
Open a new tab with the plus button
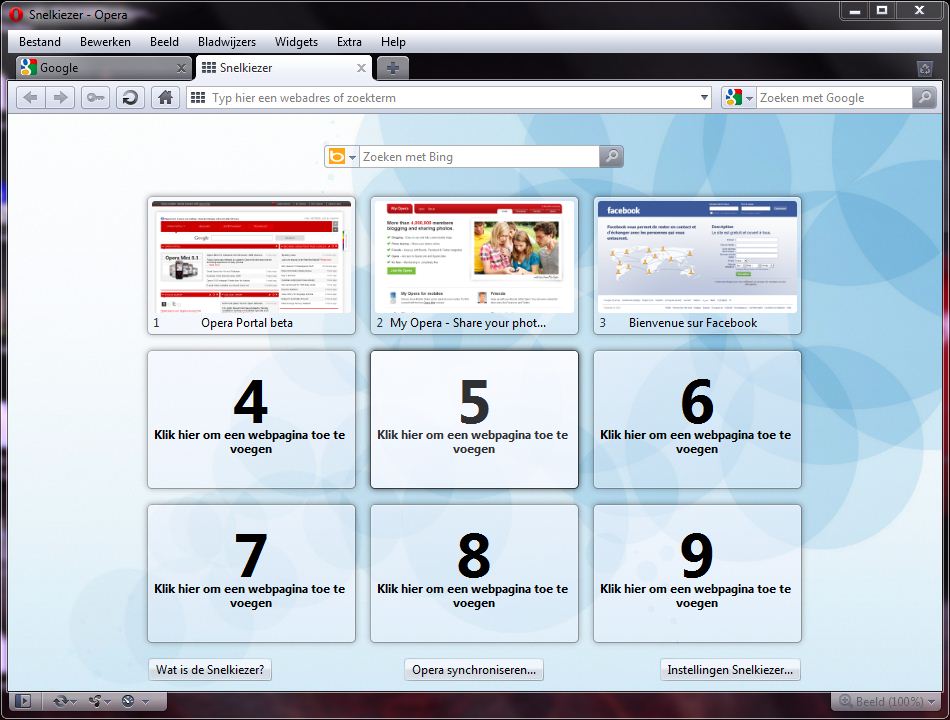pos(393,68)
